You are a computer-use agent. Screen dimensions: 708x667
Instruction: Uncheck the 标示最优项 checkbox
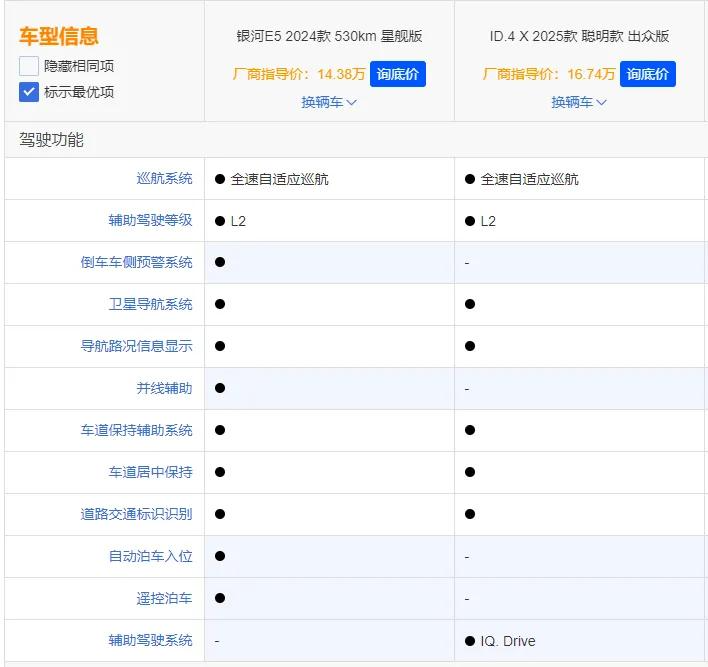pos(29,92)
